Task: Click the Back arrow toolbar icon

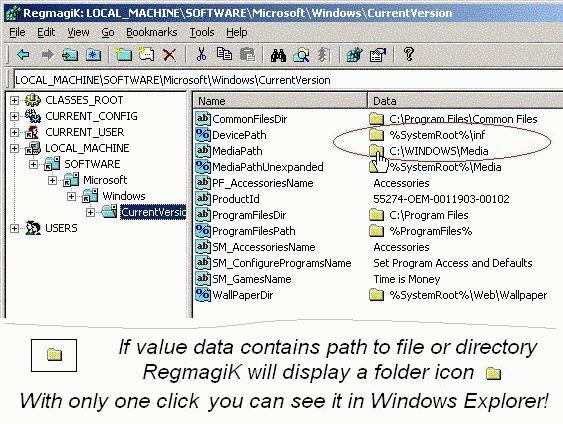Action: (x=23, y=55)
